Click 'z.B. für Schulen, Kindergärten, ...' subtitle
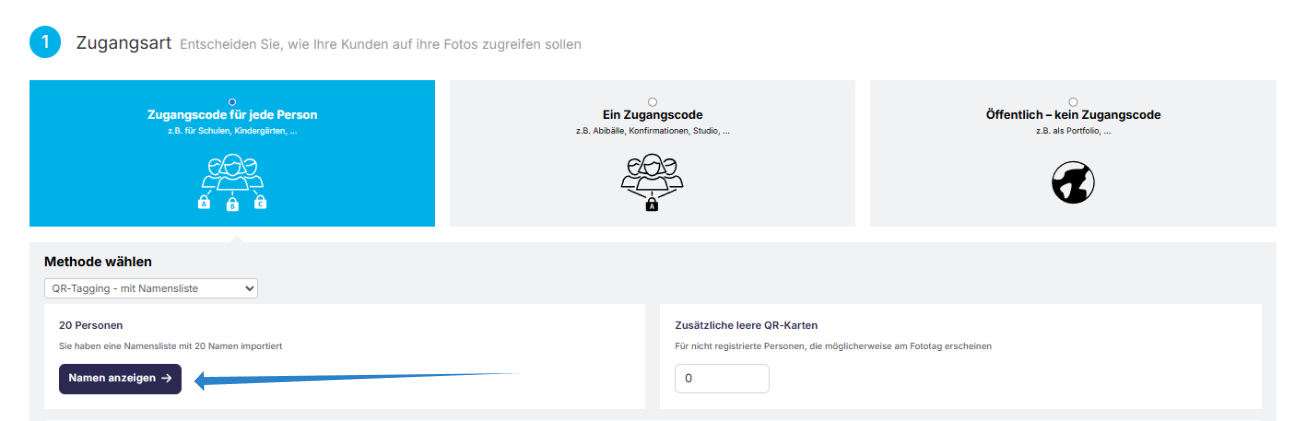The height and width of the screenshot is (421, 1295). tap(232, 131)
